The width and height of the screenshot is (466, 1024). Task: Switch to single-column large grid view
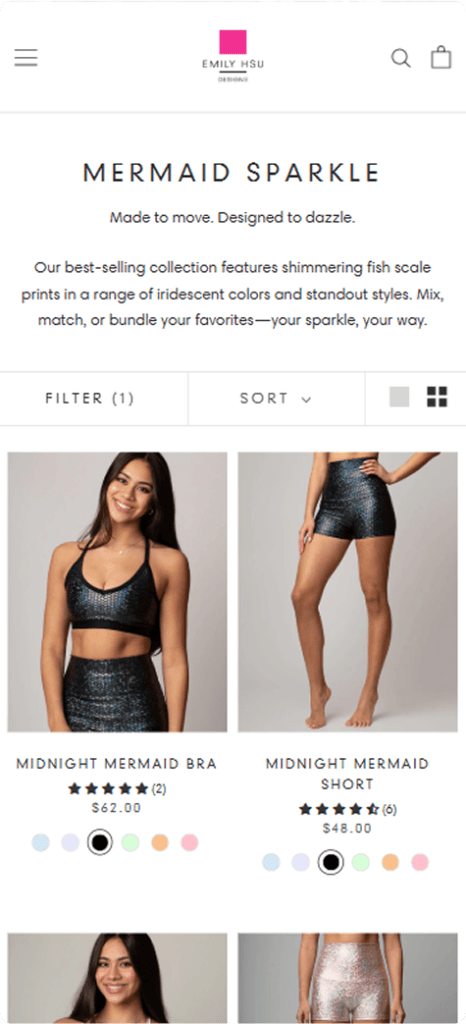(x=399, y=397)
